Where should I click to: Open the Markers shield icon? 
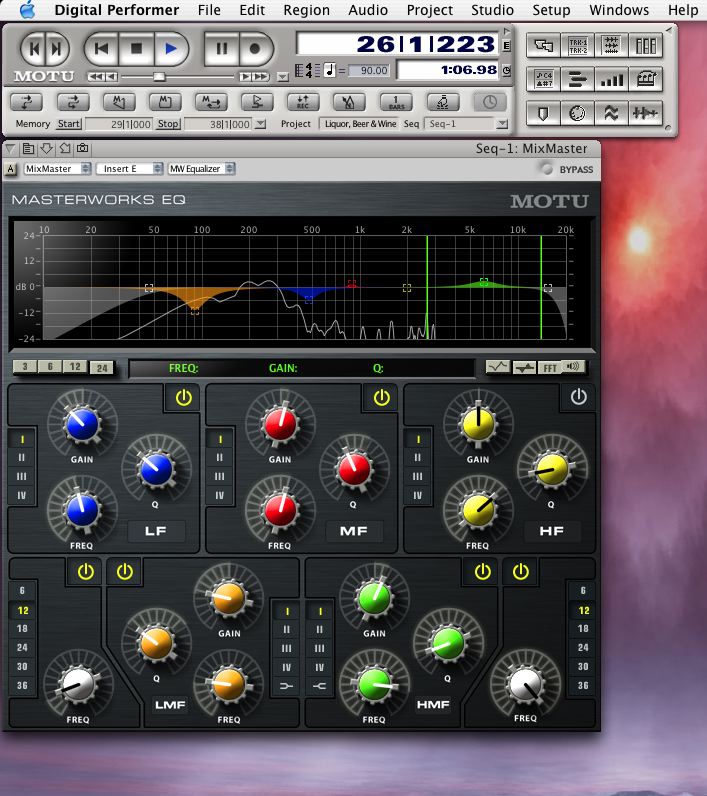click(544, 113)
